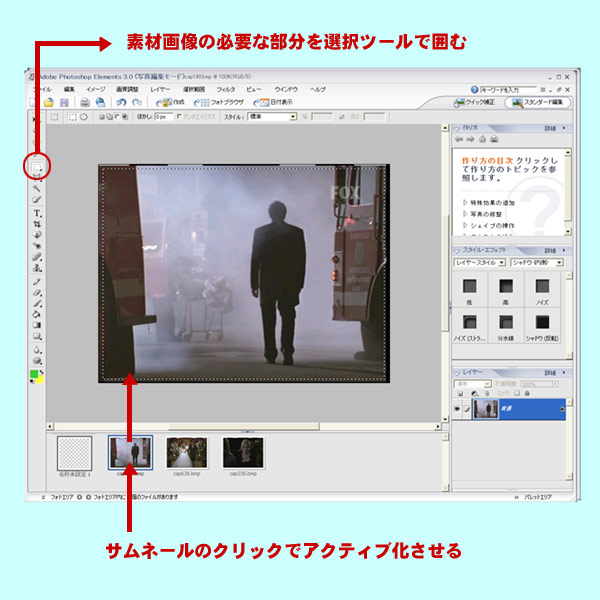
Task: Collapse the 作り方 panel
Action: 456,129
